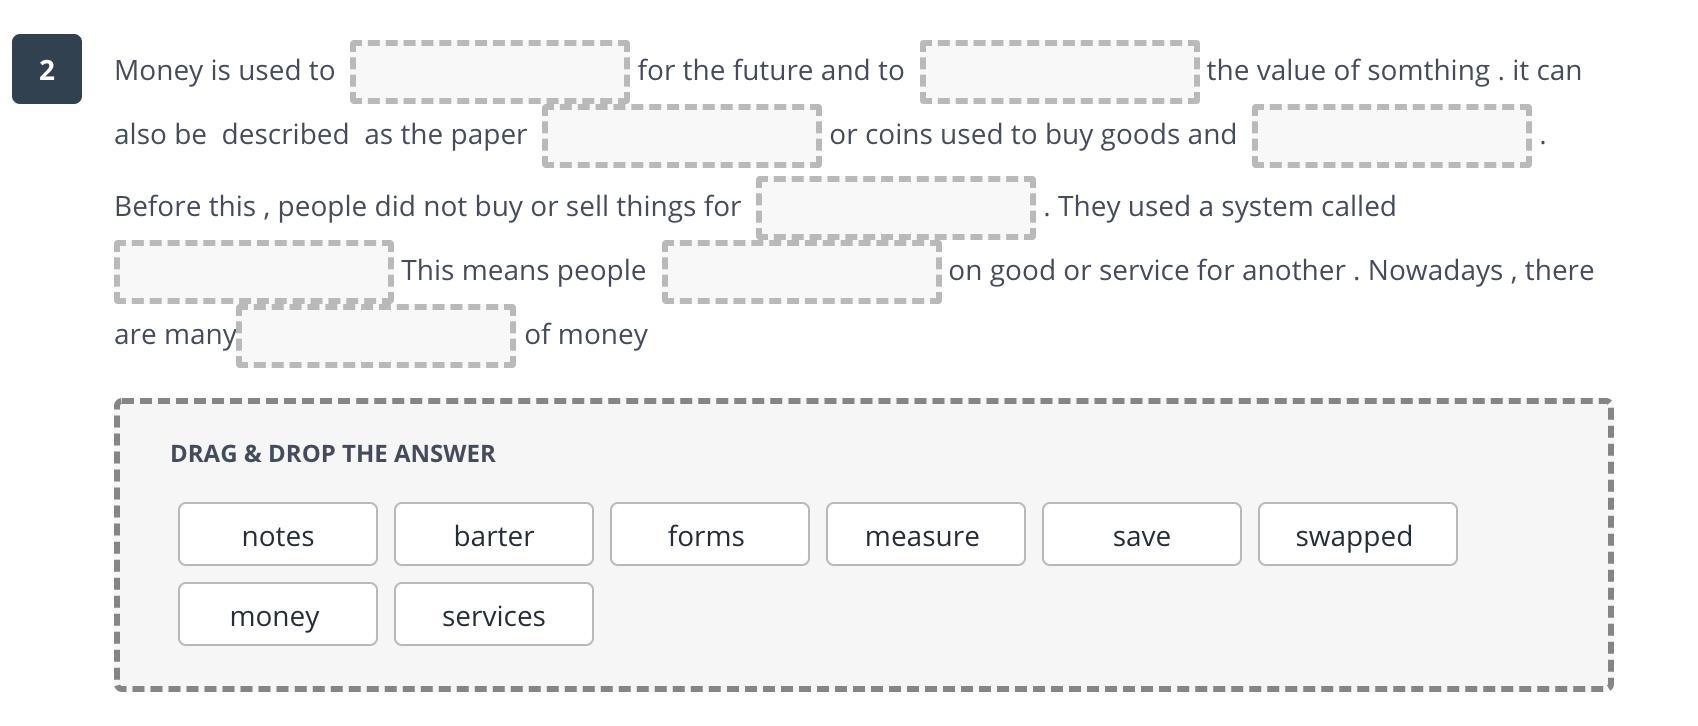This screenshot has width=1698, height=726.
Task: Select the 'barter' word tile
Action: point(494,535)
